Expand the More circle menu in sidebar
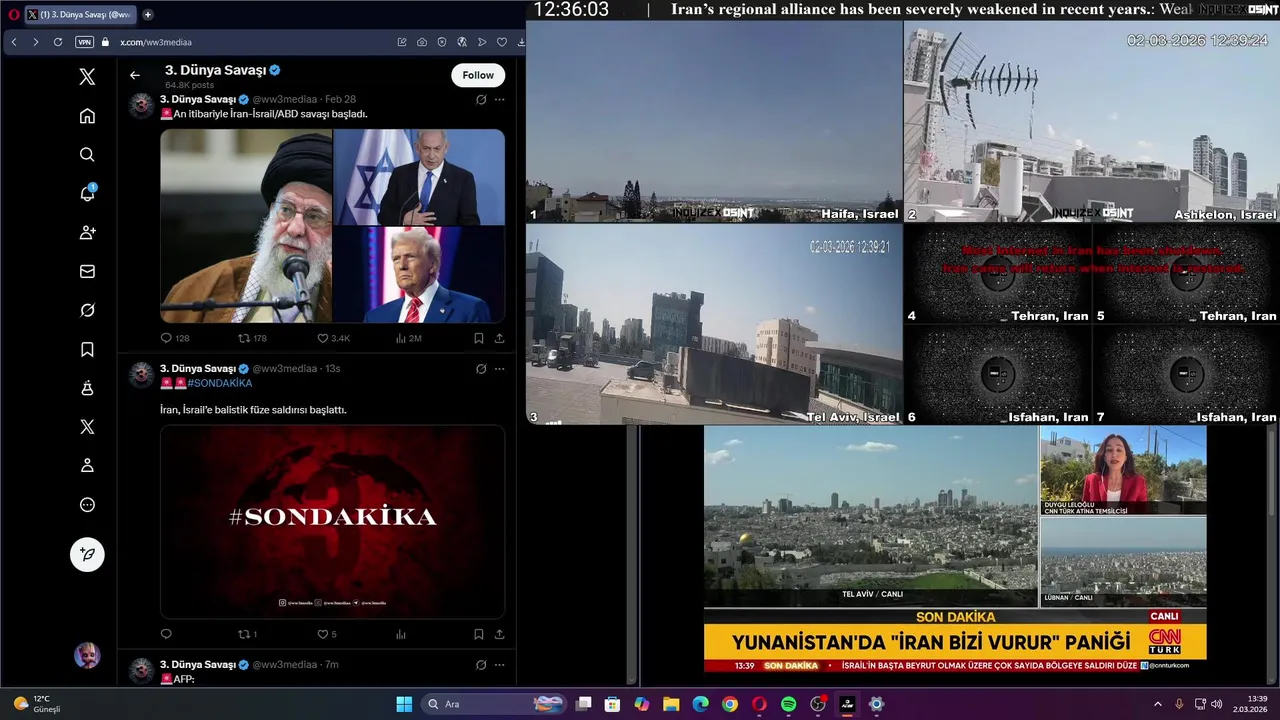1280x720 pixels. tap(87, 505)
